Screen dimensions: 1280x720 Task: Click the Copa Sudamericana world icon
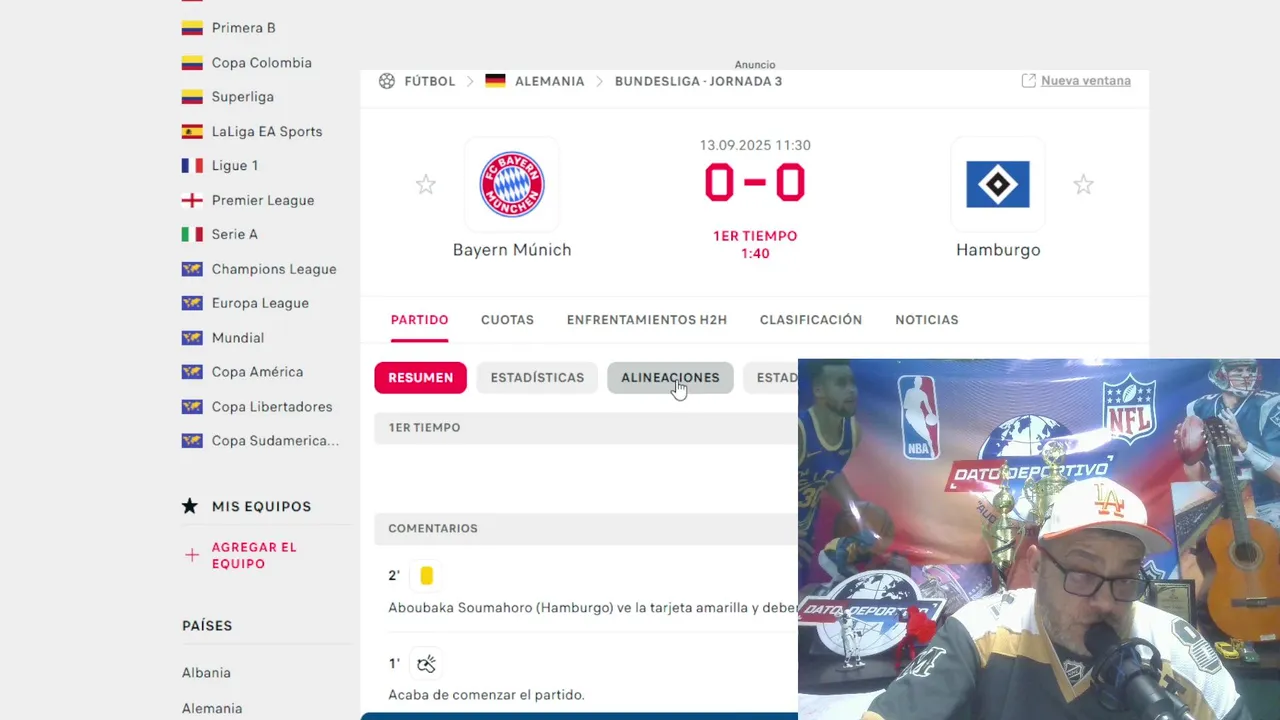(192, 441)
